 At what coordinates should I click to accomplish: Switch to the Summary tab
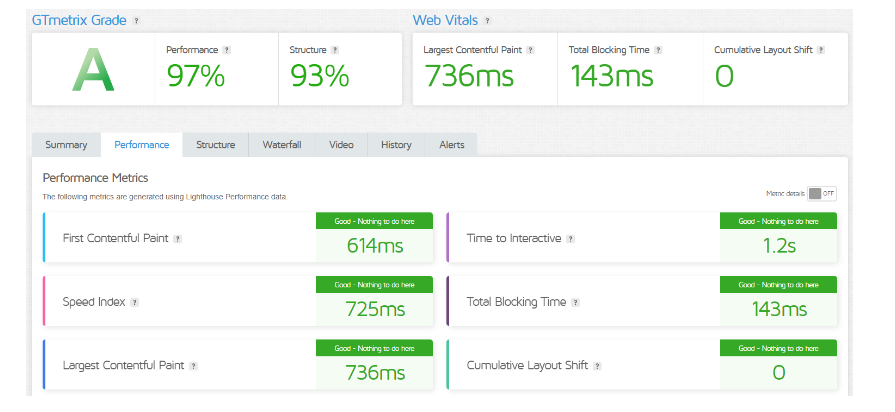pyautogui.click(x=66, y=145)
